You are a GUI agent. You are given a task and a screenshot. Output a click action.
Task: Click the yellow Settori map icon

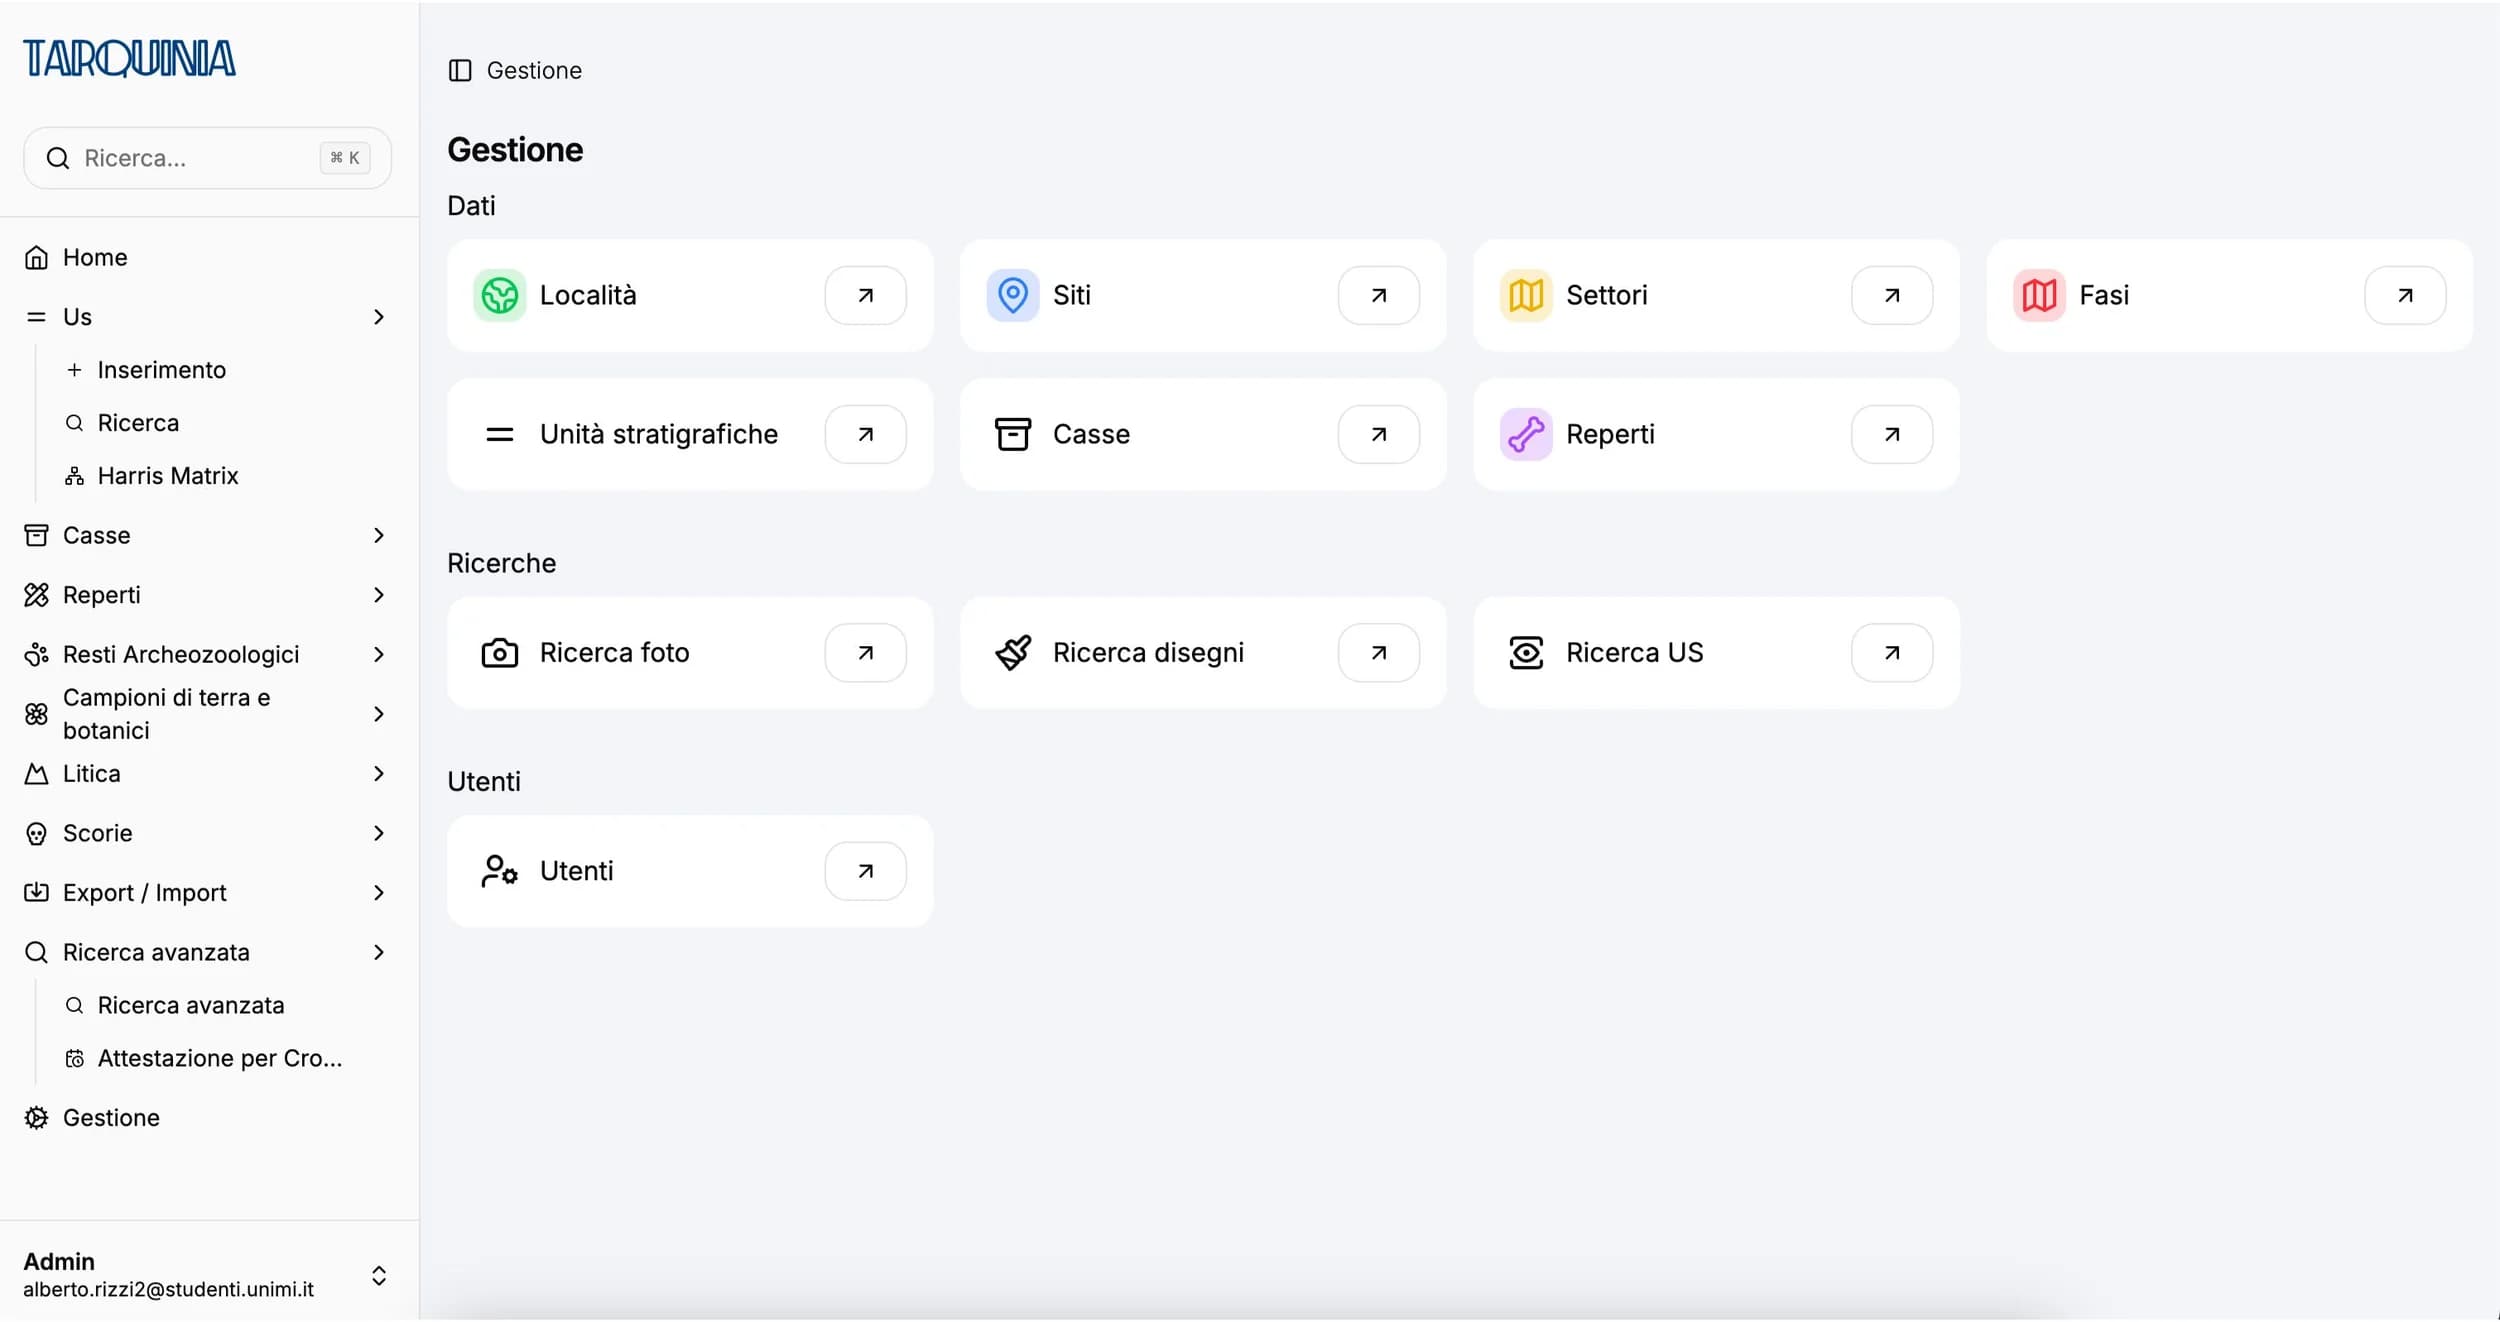coord(1525,296)
